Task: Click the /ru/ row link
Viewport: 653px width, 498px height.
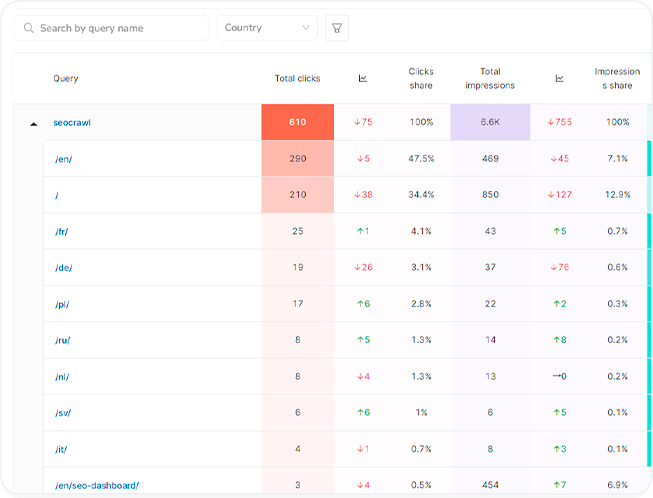Action: [x=62, y=340]
